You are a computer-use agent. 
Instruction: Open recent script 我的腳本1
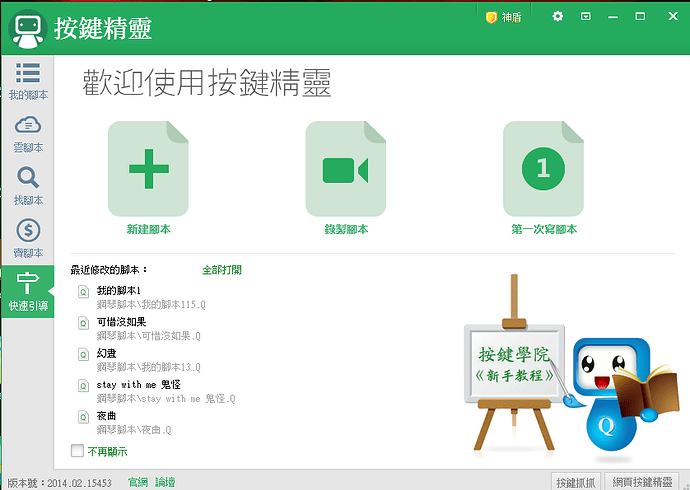tap(119, 291)
